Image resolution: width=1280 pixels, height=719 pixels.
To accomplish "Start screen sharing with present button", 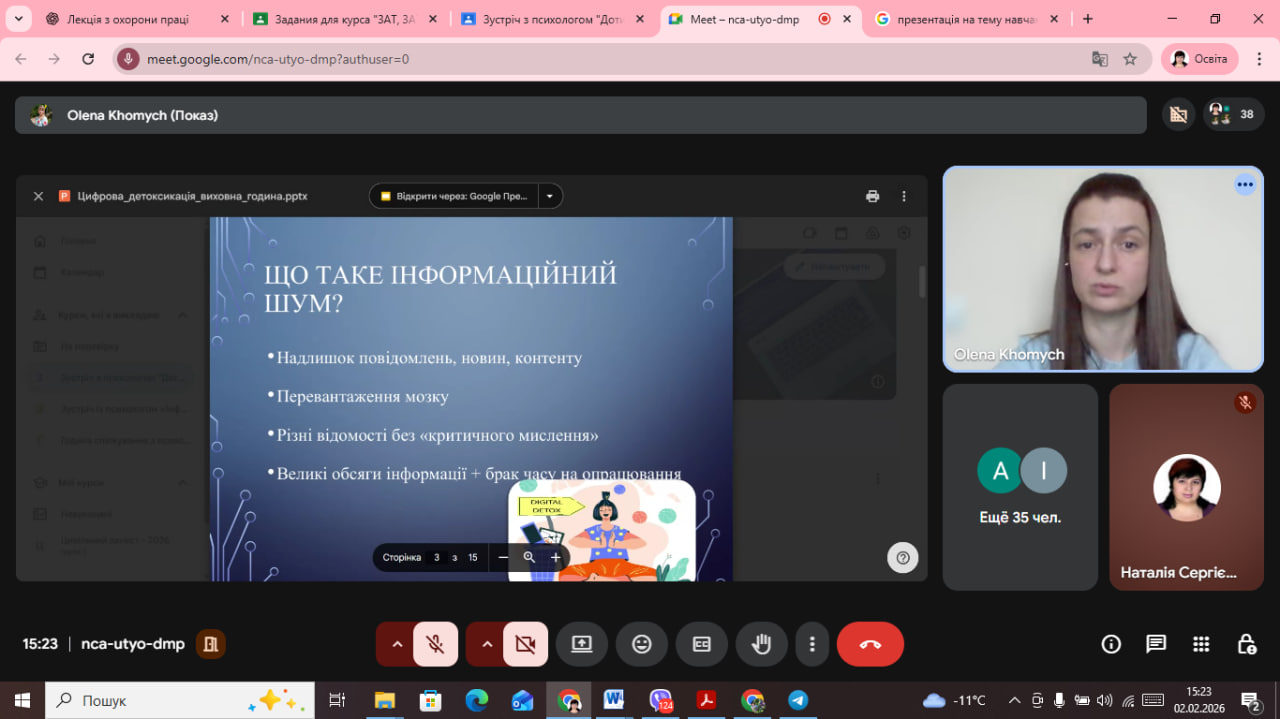I will coord(582,644).
